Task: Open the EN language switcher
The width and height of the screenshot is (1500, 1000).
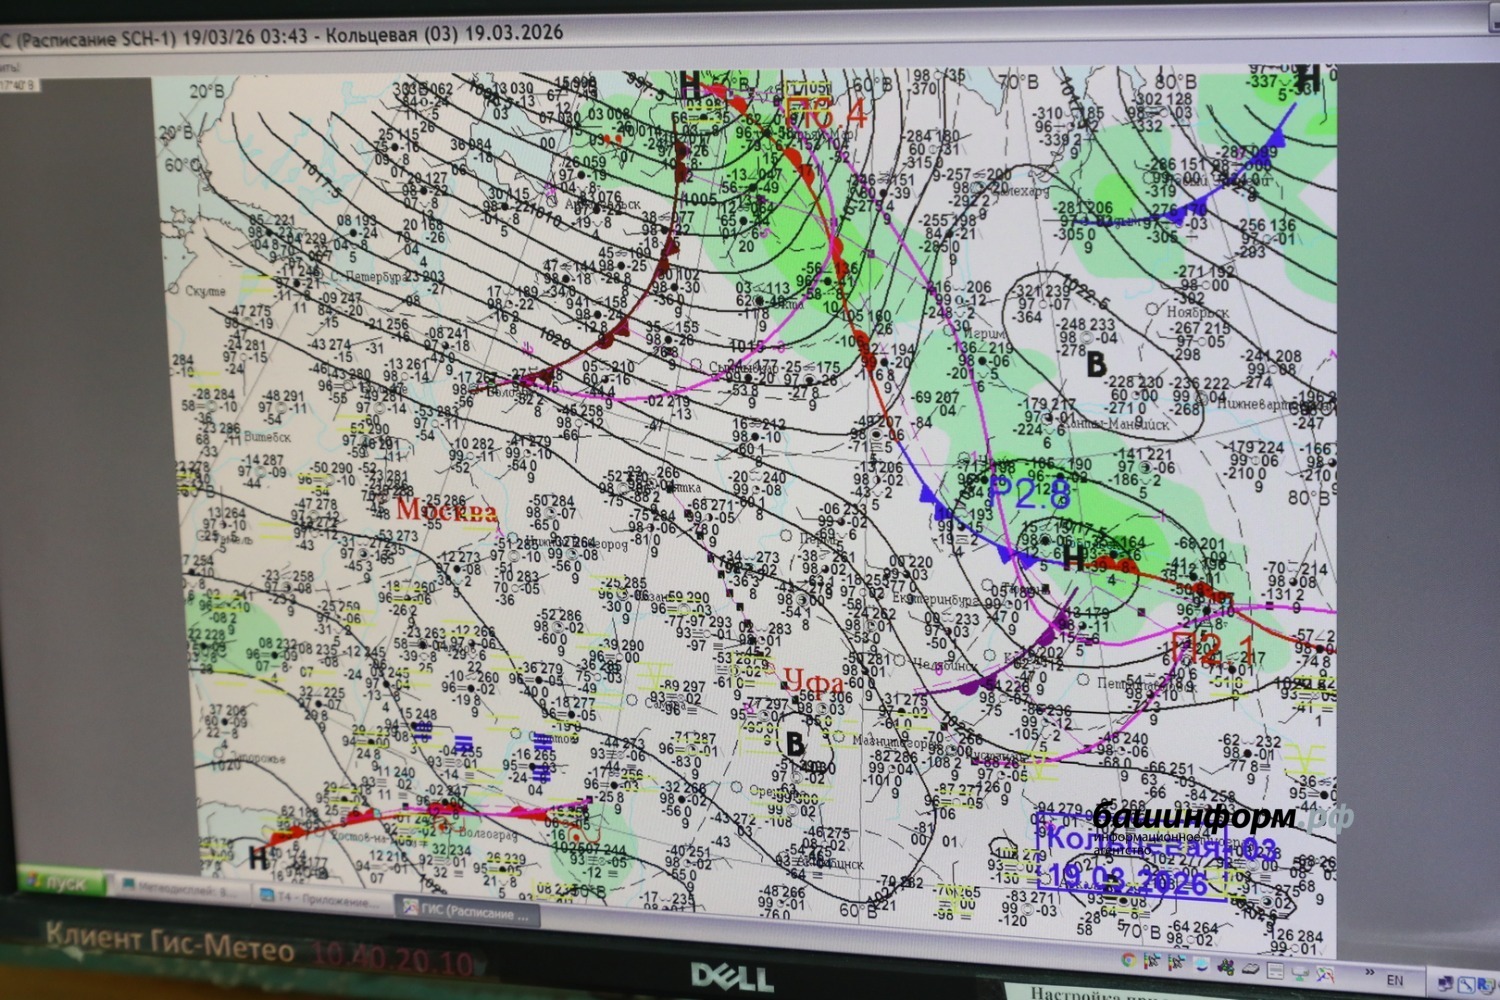Action: pyautogui.click(x=1395, y=980)
